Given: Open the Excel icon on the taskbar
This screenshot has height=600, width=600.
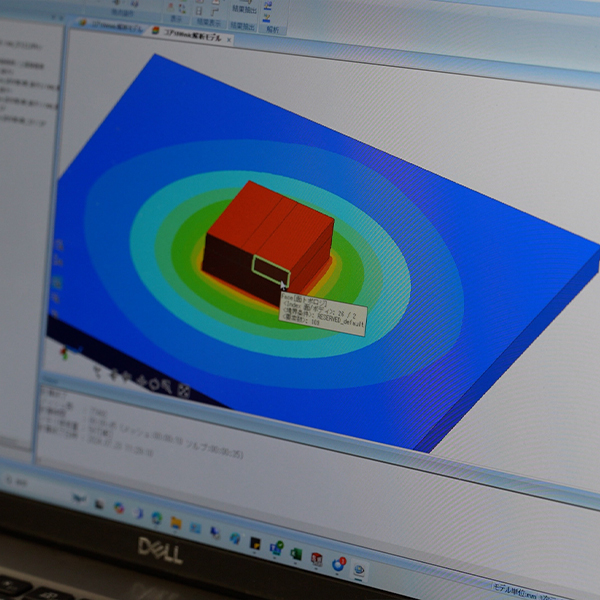Looking at the screenshot, I should (296, 554).
